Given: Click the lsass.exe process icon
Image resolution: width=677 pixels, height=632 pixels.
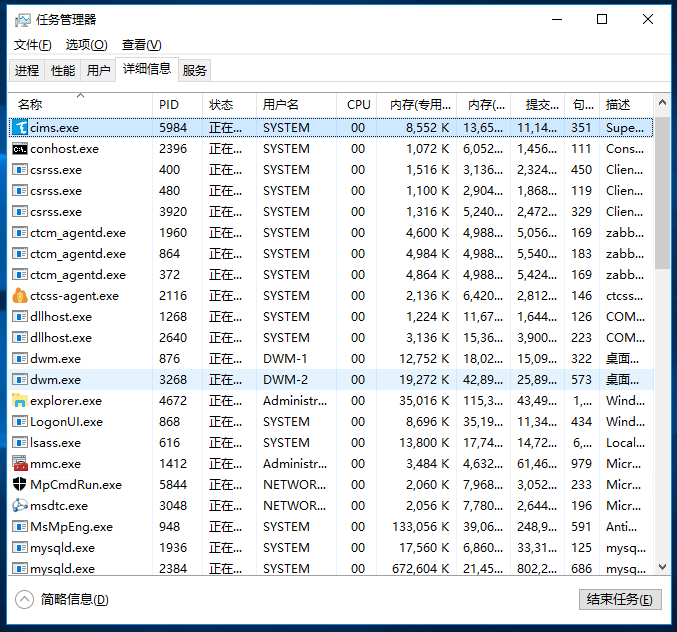Looking at the screenshot, I should [20, 442].
